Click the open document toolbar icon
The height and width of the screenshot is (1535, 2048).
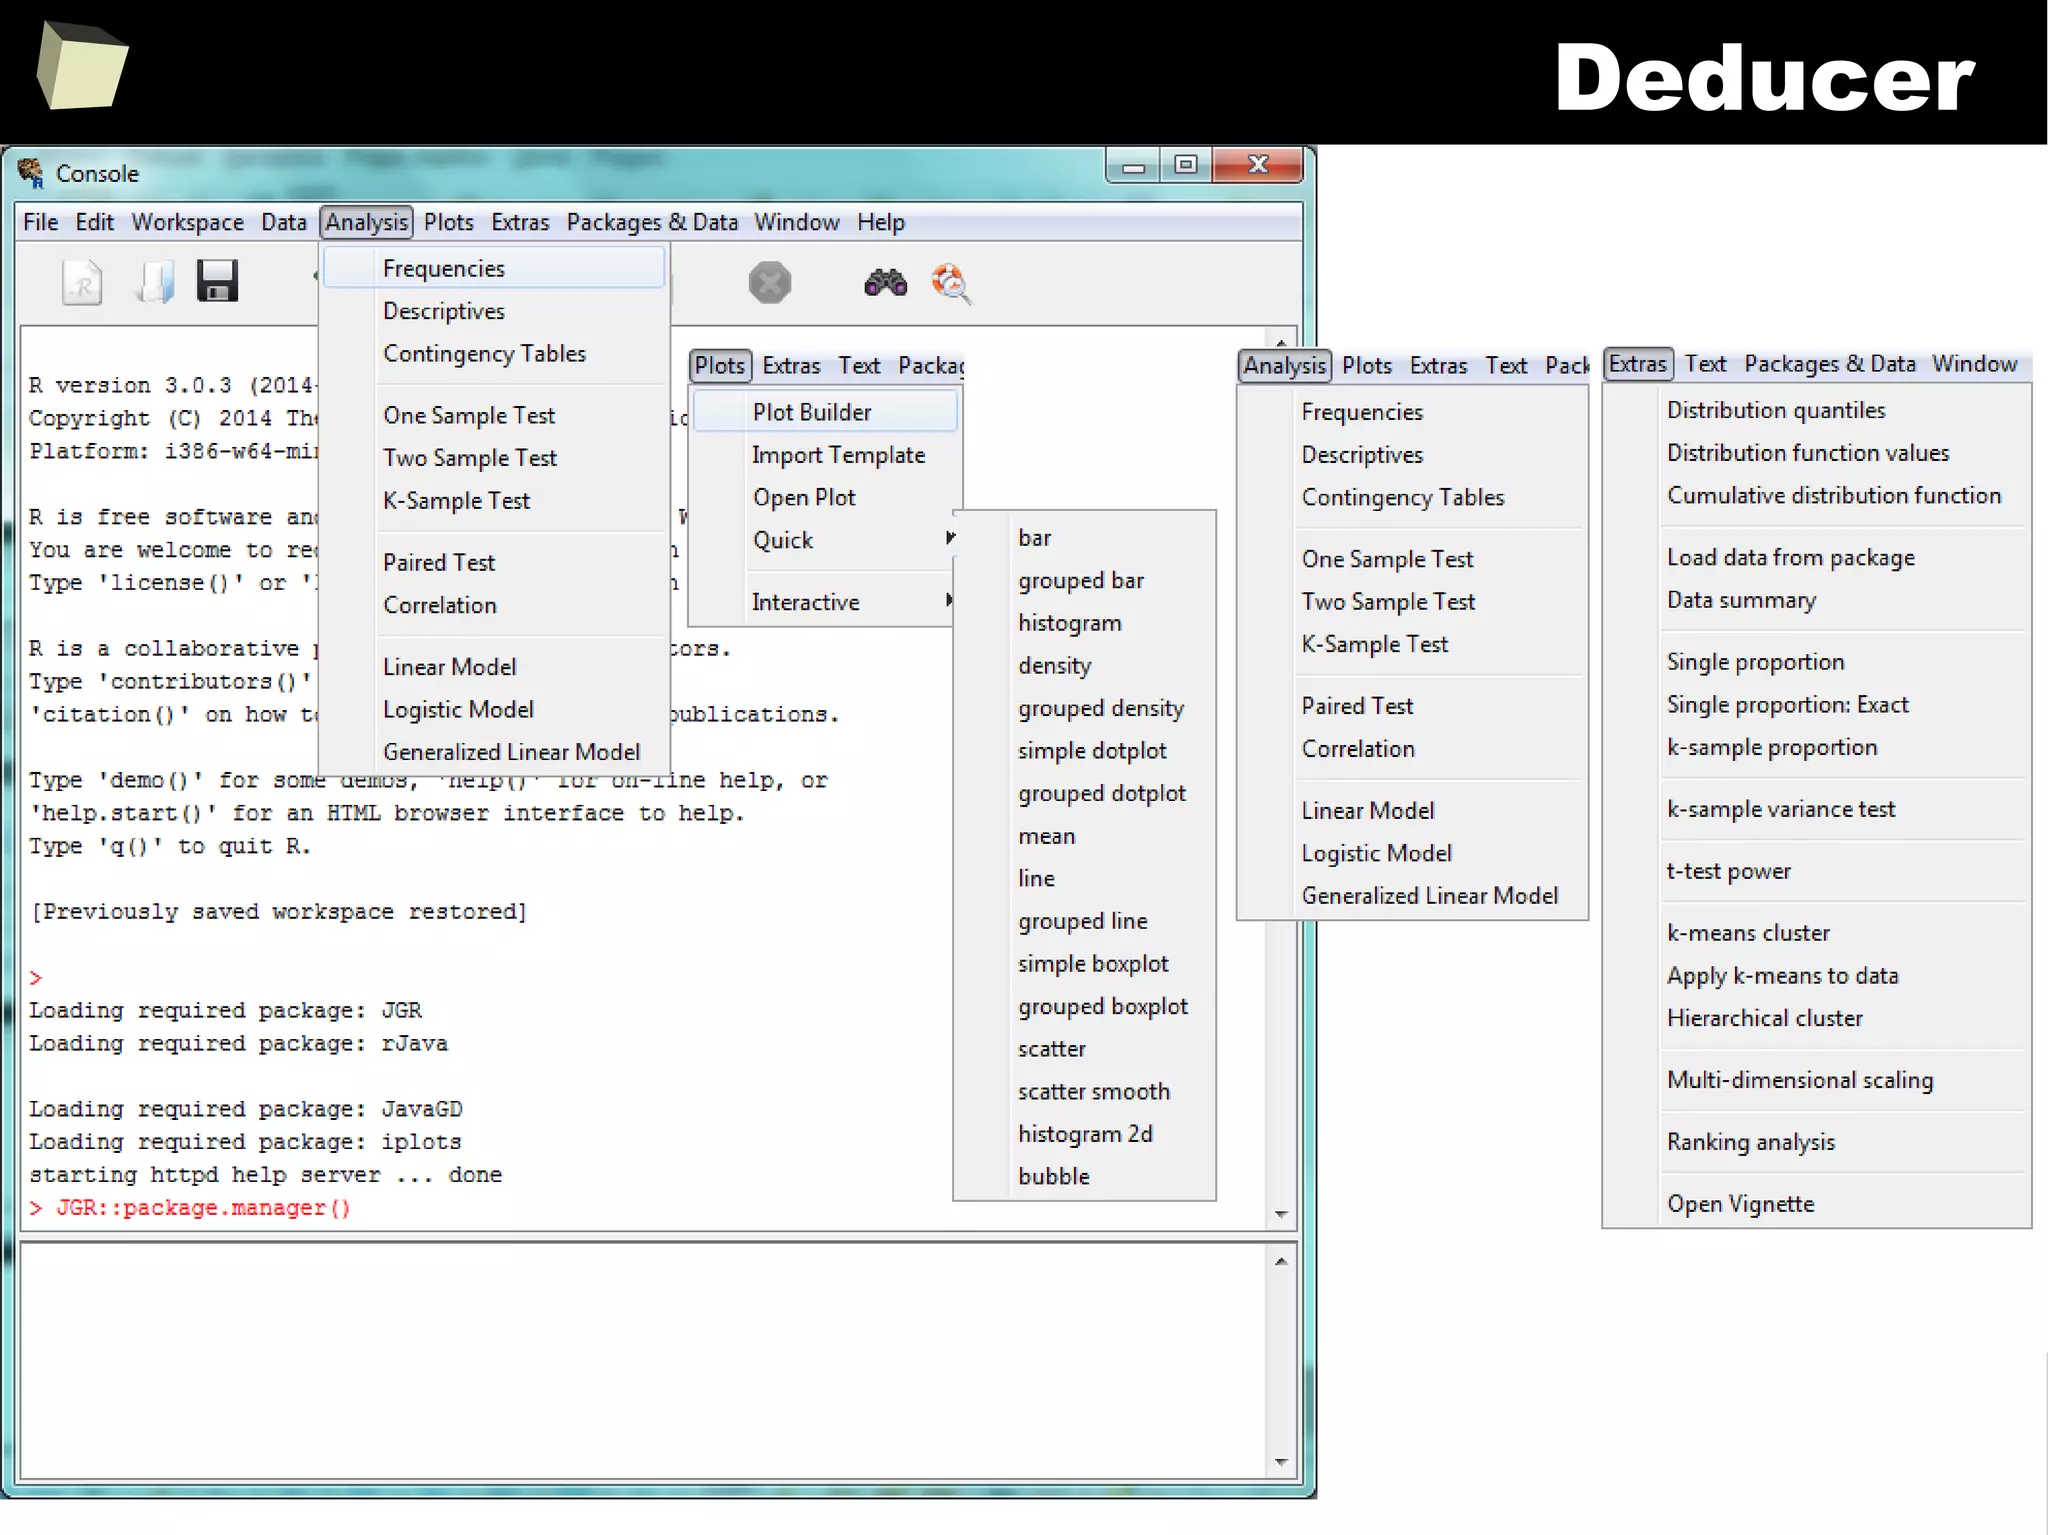(155, 282)
